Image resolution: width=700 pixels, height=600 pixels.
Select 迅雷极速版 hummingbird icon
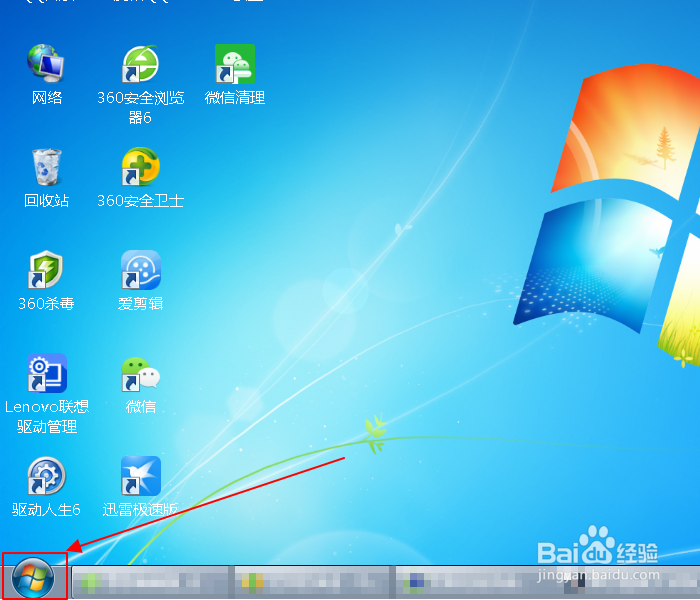click(141, 475)
